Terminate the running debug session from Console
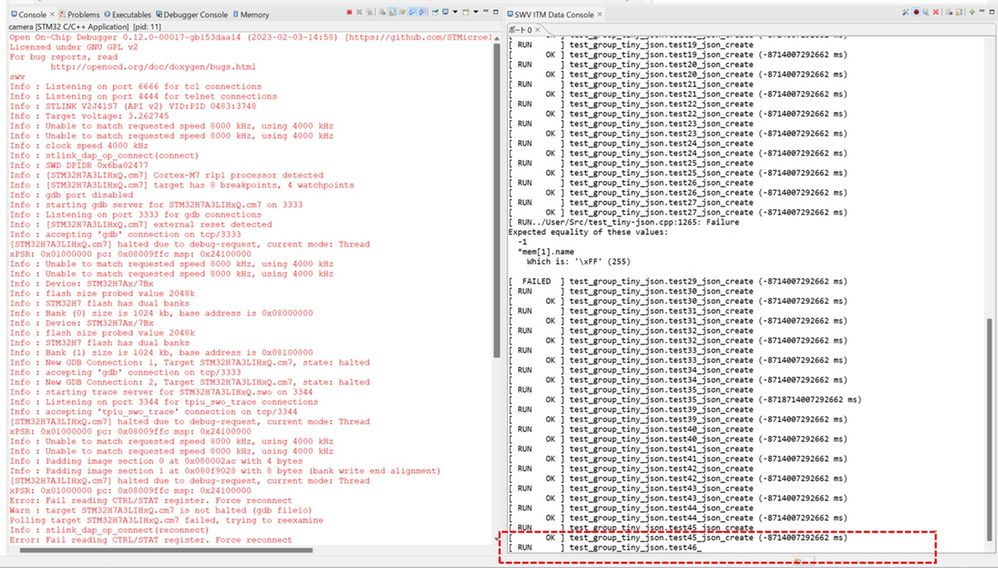The width and height of the screenshot is (998, 568). pyautogui.click(x=349, y=12)
